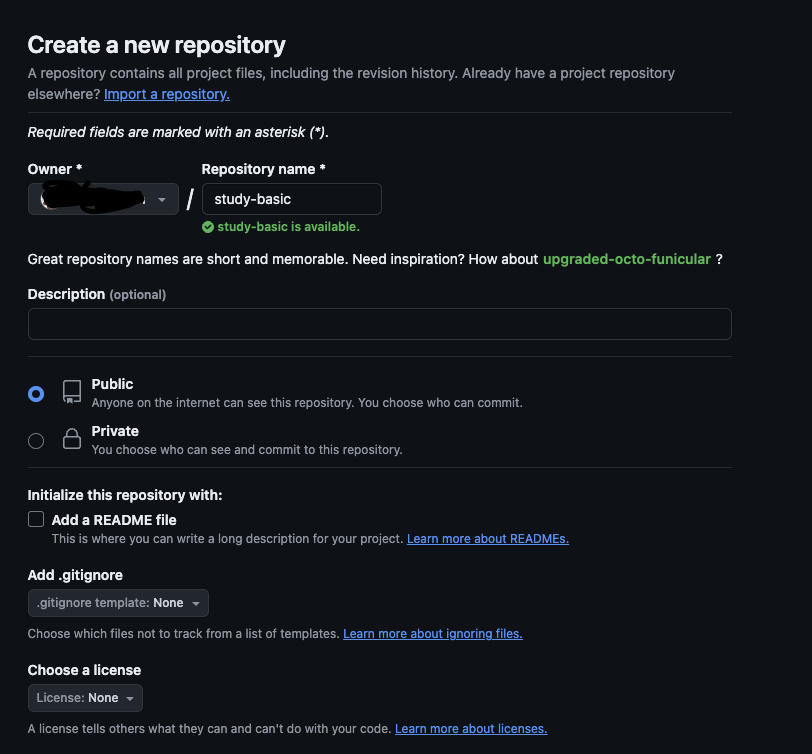
Task: Click the Repository name input field
Action: tap(292, 199)
